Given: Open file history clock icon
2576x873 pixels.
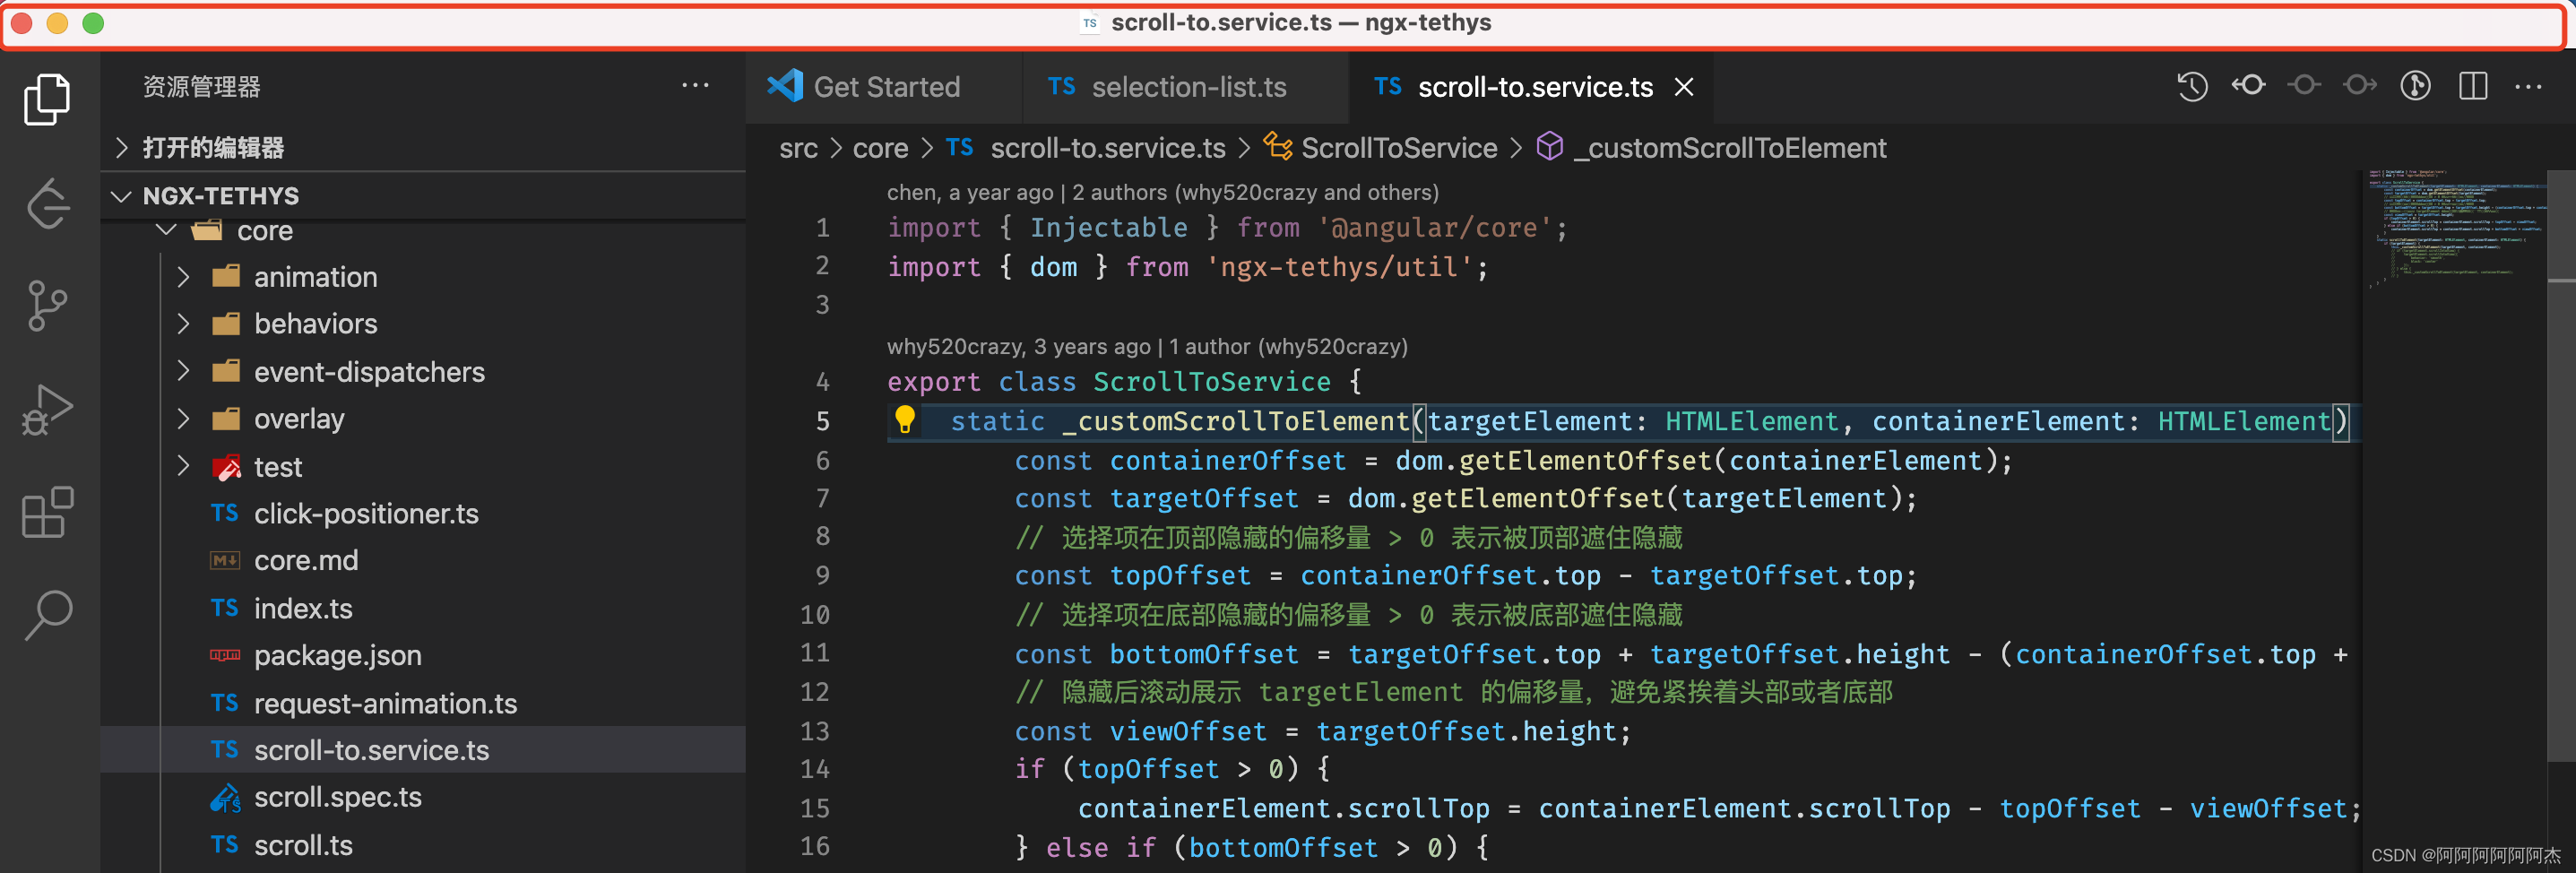Looking at the screenshot, I should tap(2192, 87).
